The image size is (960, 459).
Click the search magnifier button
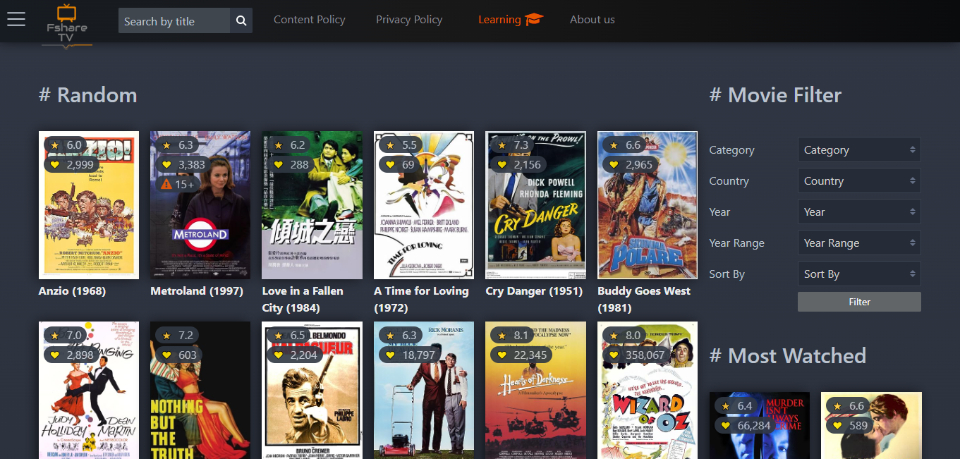(x=241, y=21)
